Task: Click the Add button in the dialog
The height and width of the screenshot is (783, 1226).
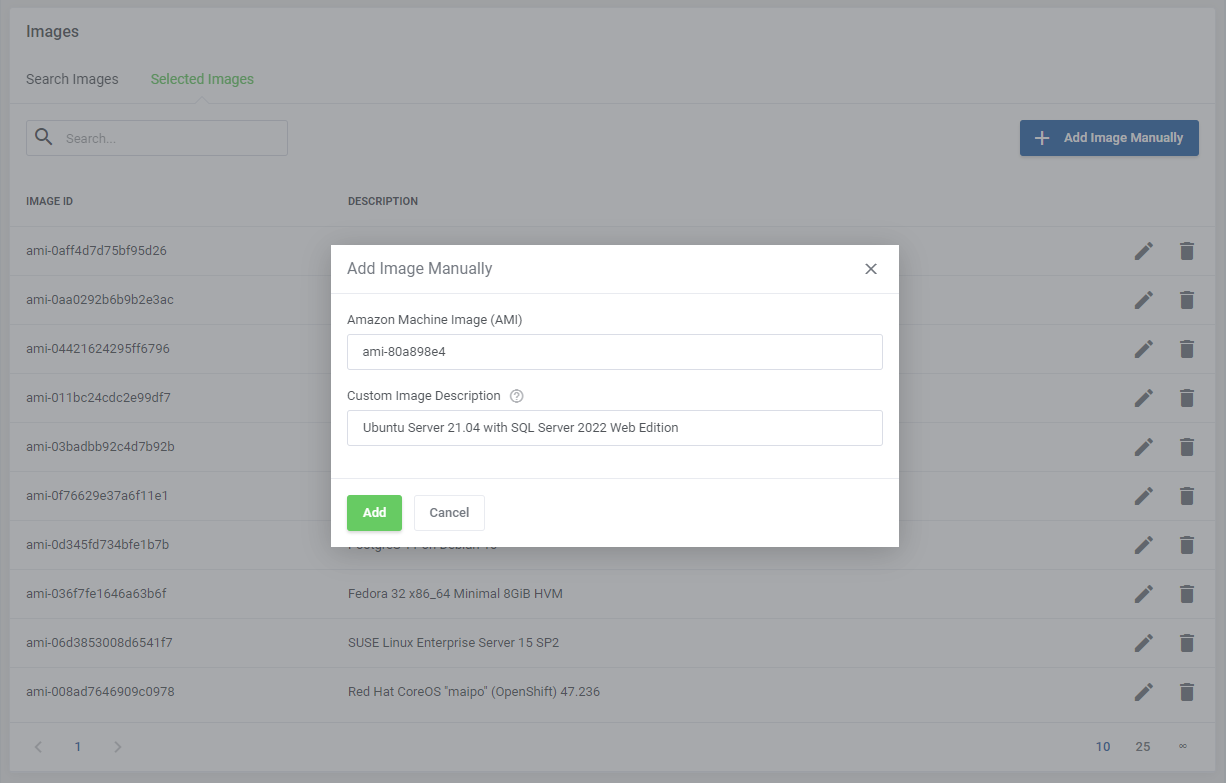Action: point(374,512)
